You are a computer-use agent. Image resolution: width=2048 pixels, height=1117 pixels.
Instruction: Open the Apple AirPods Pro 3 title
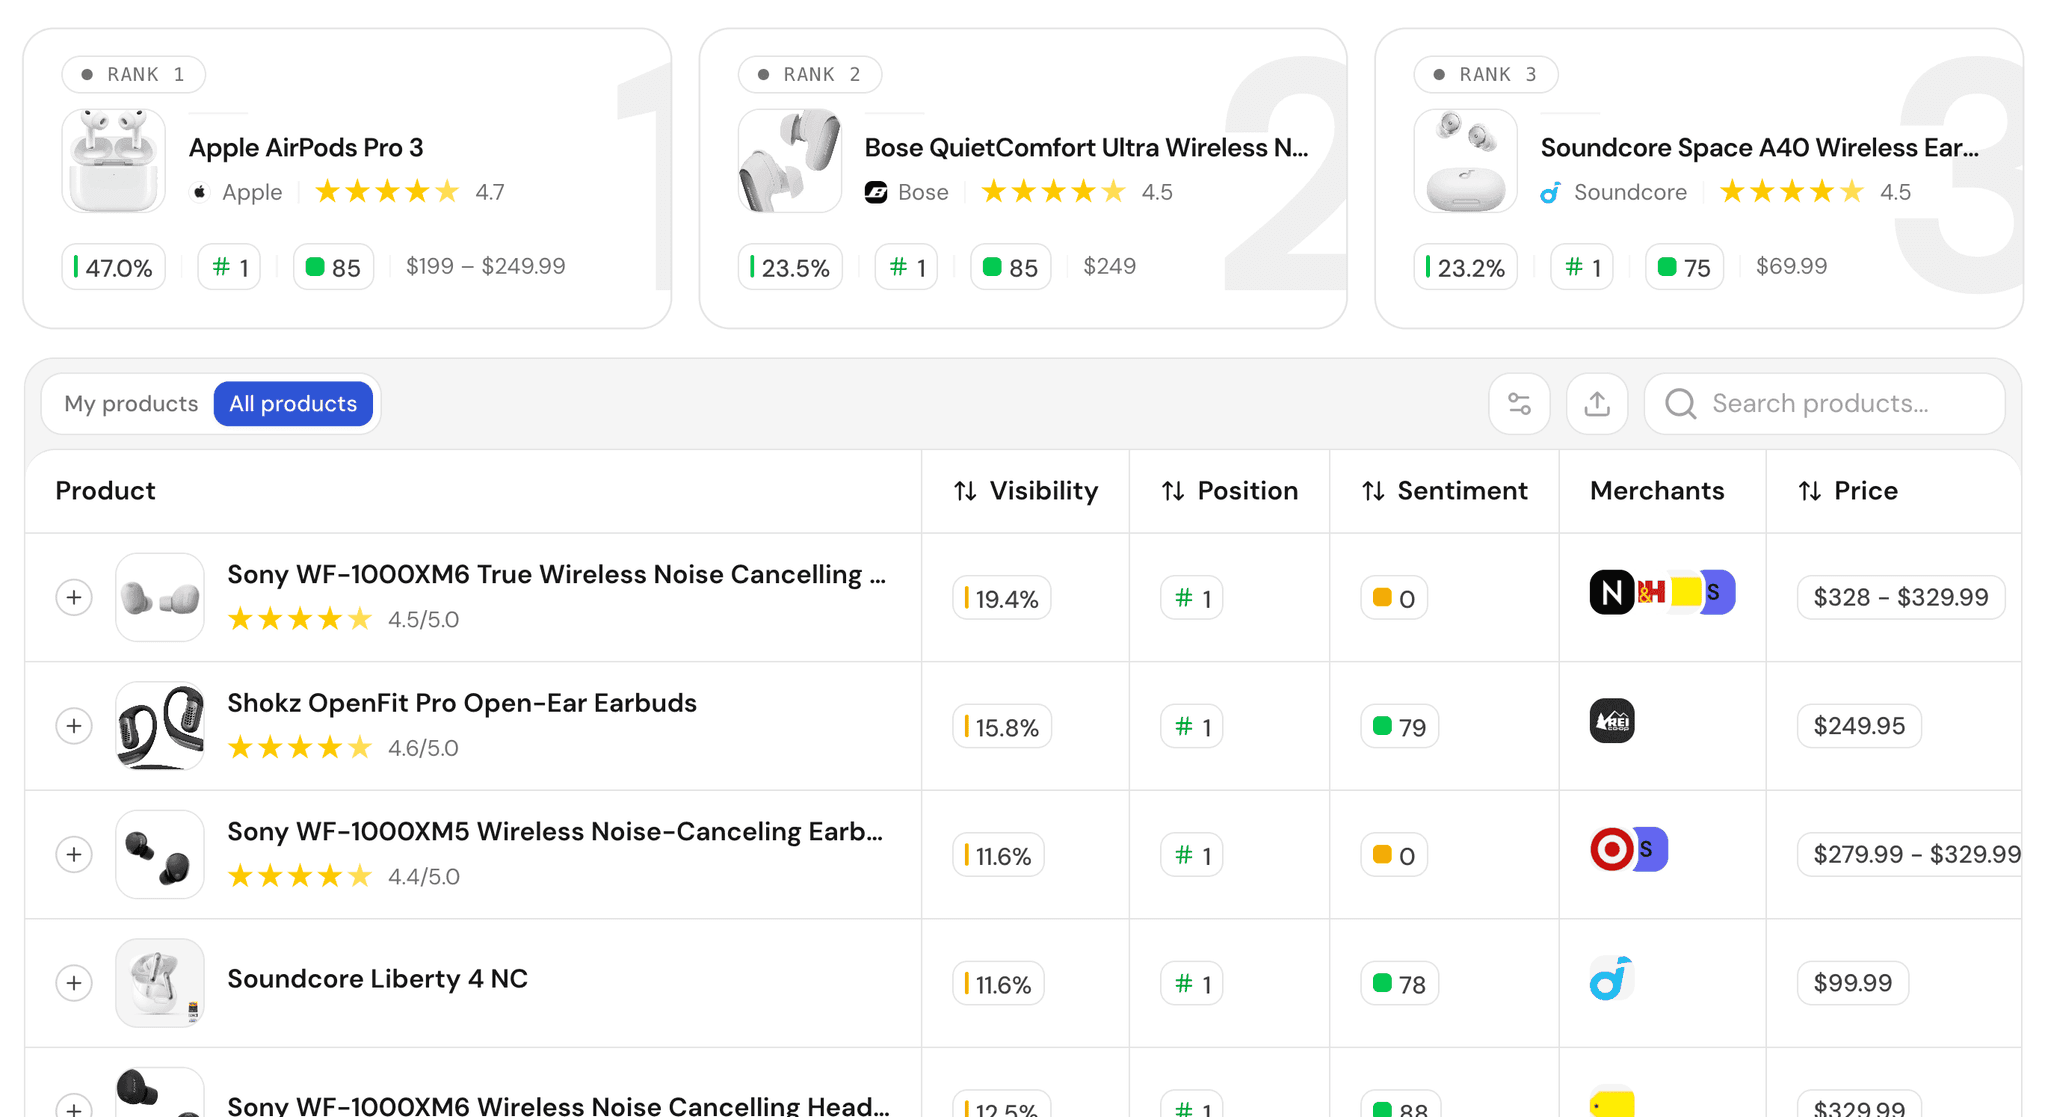(306, 148)
